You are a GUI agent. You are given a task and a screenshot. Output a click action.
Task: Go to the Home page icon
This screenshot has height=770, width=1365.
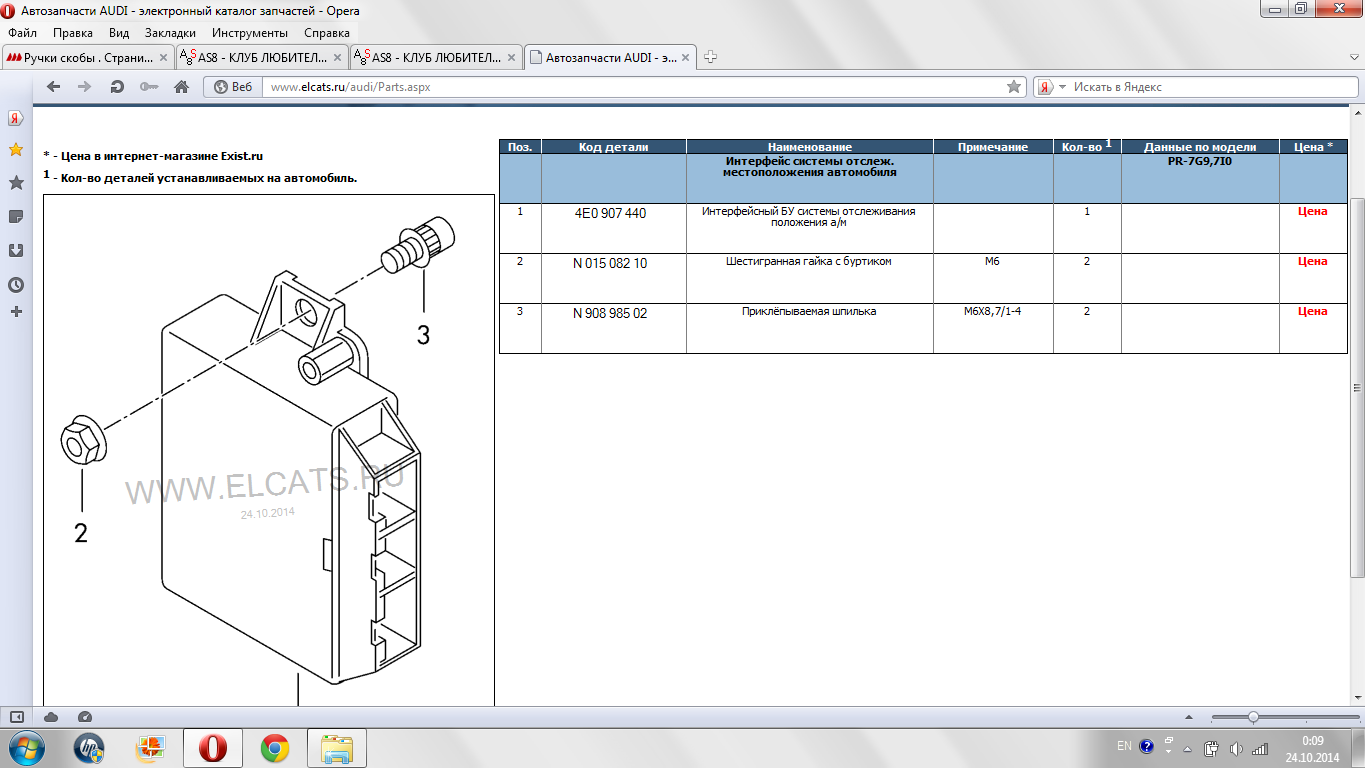(181, 87)
